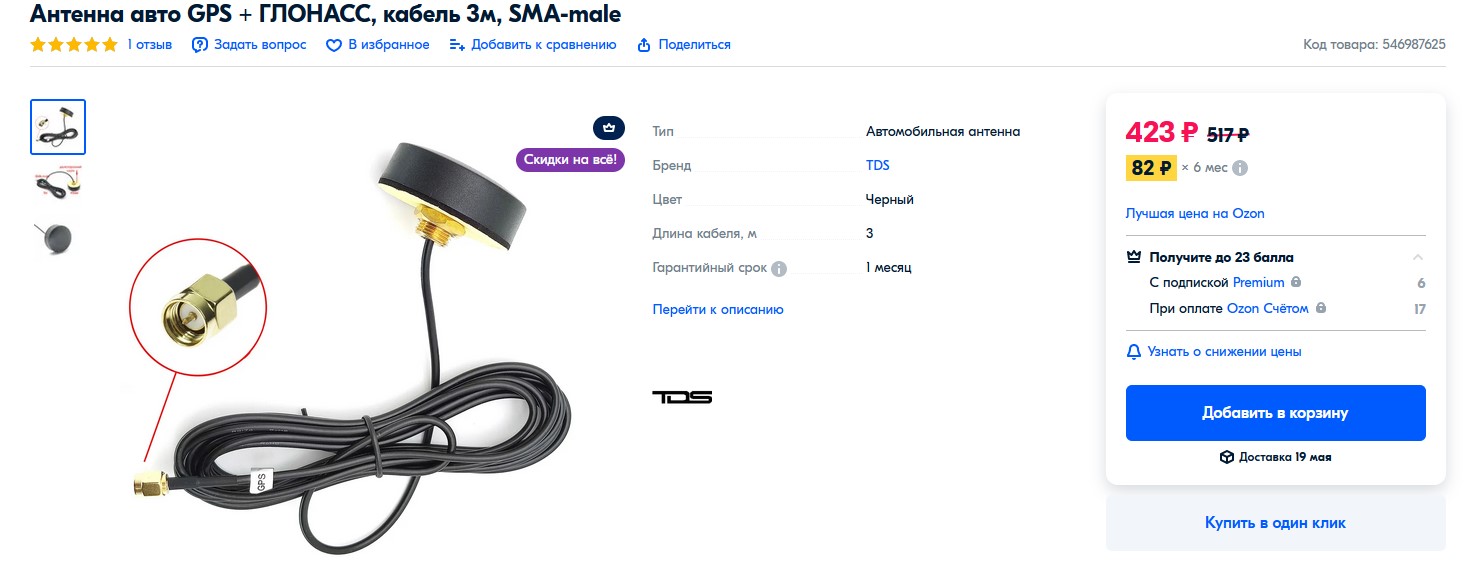The image size is (1476, 565).
Task: Select the second thumbnail with antenna dimensions
Action: 58,181
